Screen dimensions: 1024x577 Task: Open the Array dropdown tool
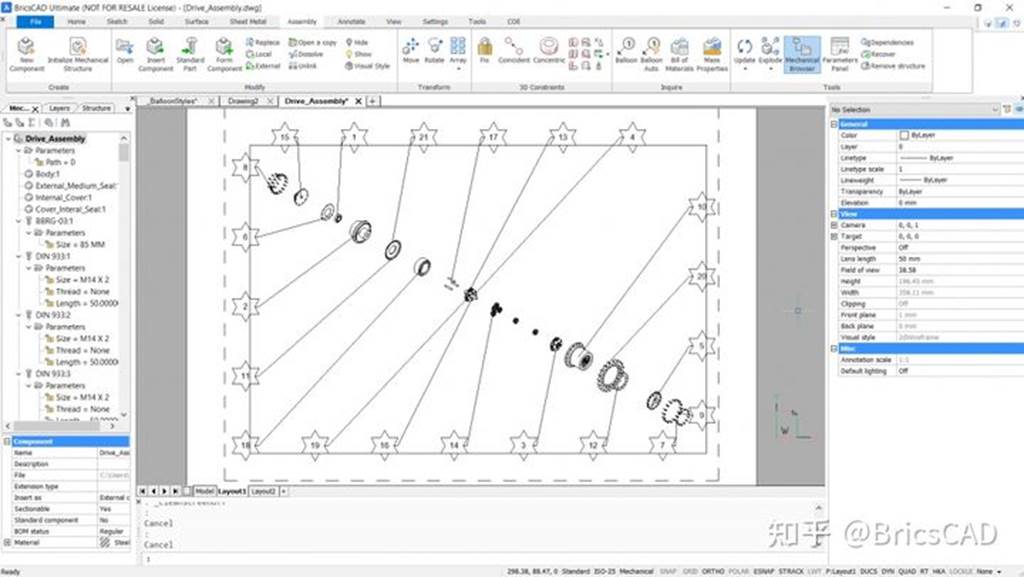458,52
